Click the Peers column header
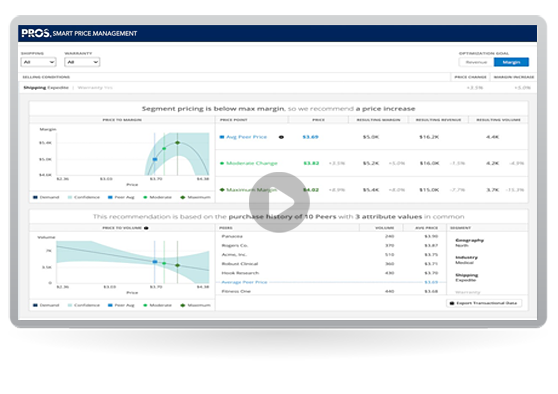Image resolution: width=558 pixels, height=394 pixels. [226, 228]
